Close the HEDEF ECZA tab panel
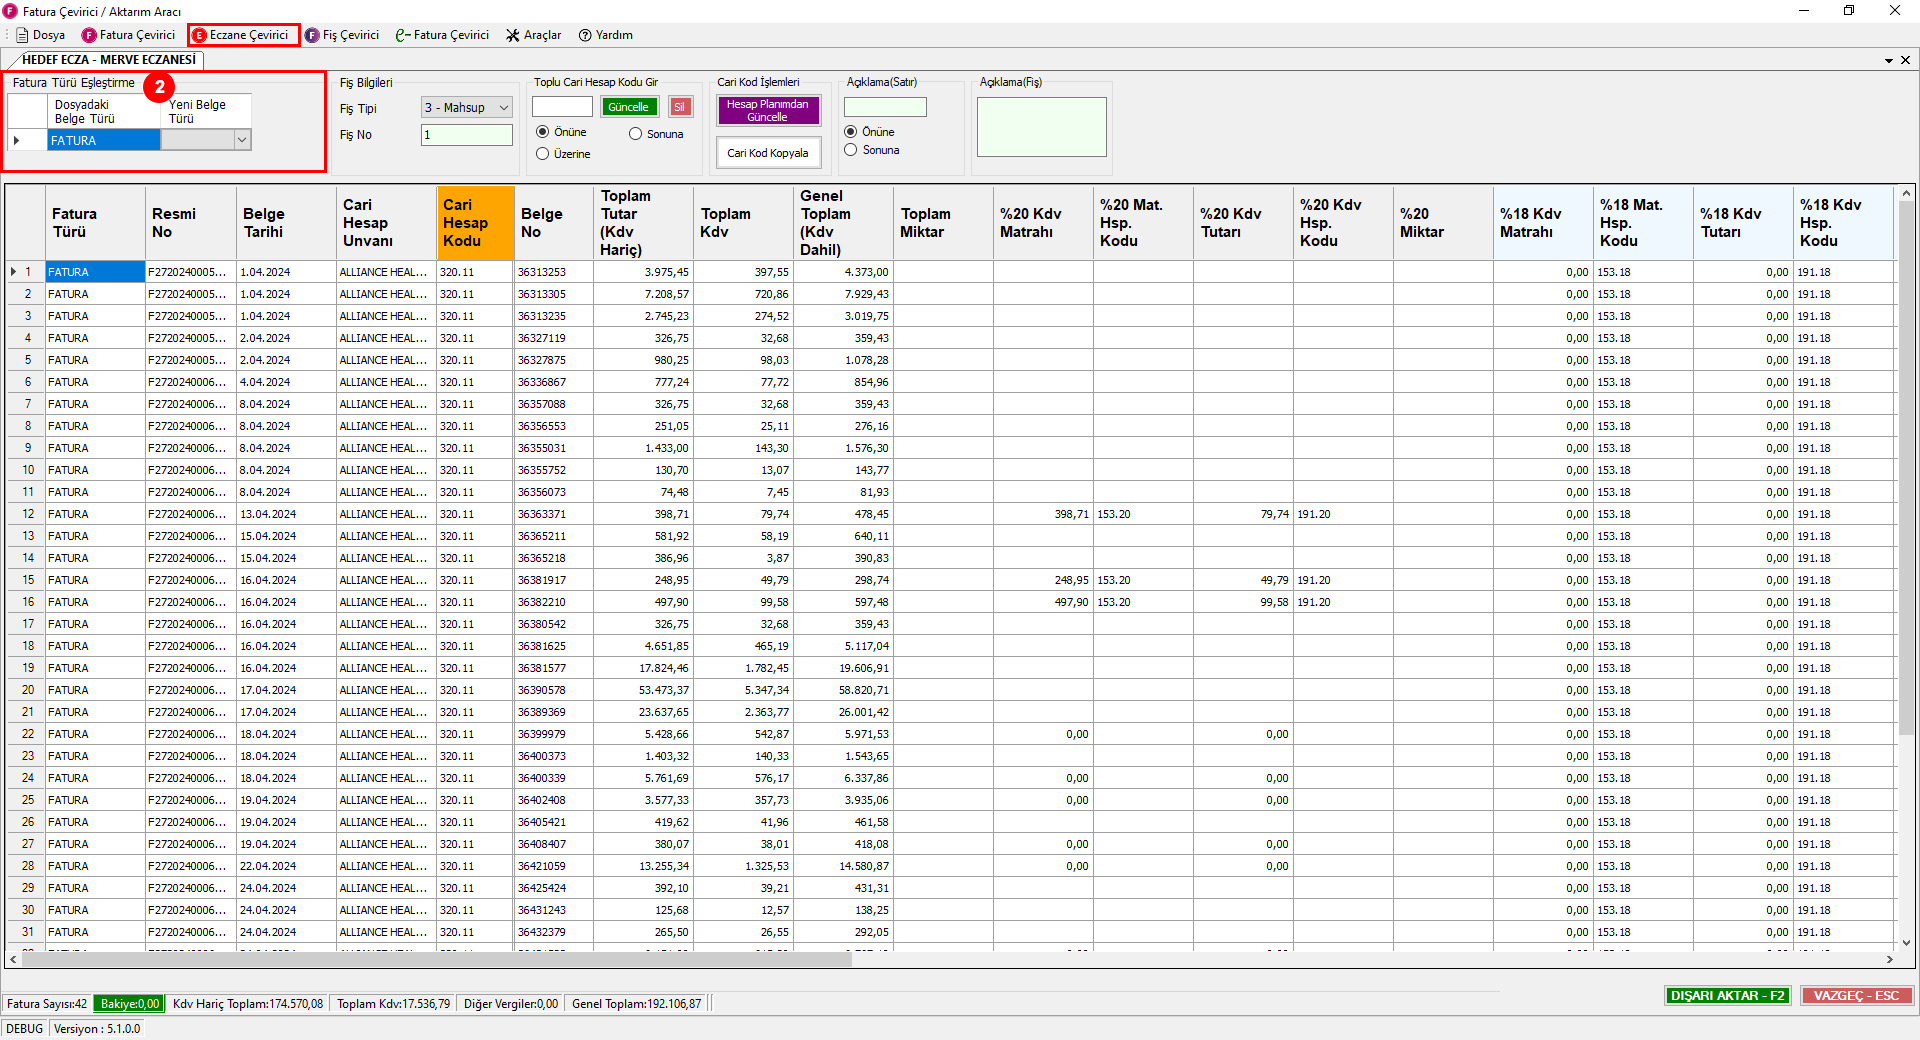1920x1040 pixels. click(1905, 60)
